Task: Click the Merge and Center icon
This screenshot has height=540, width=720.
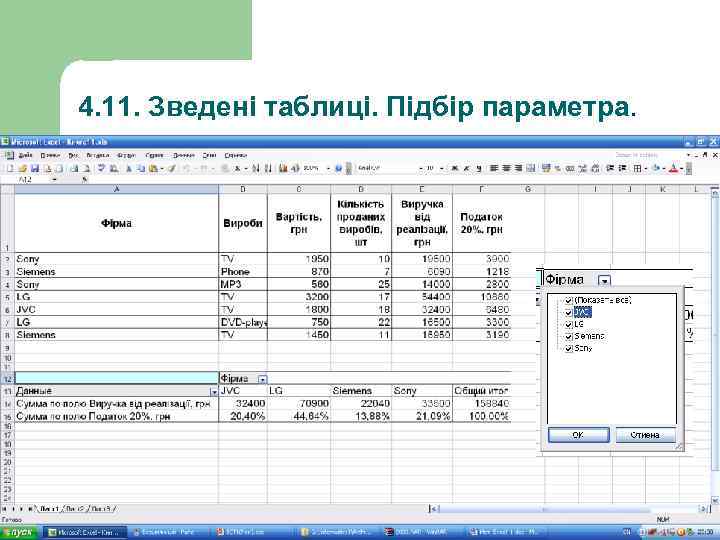Action: coord(530,169)
